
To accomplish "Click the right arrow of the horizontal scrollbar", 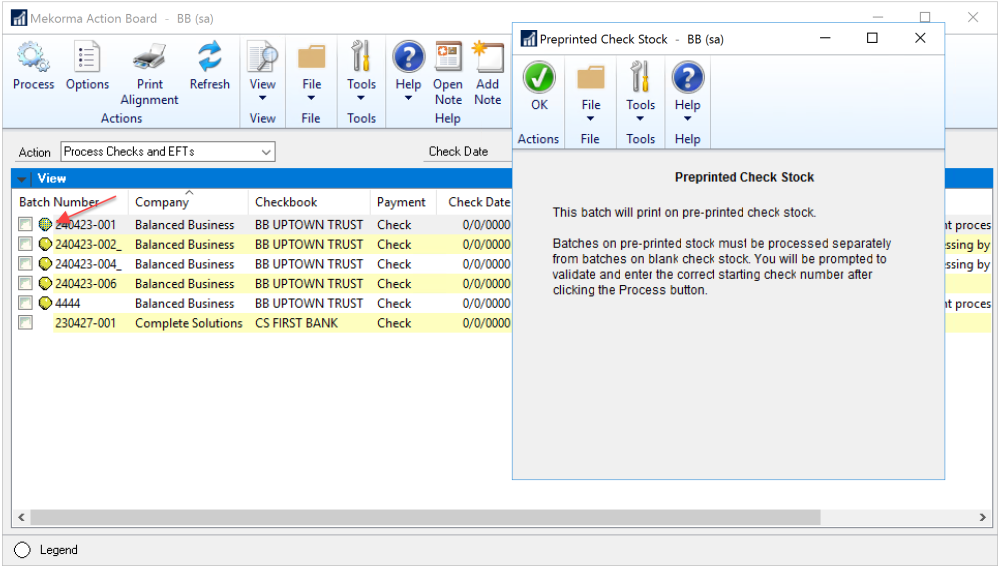I will pos(983,517).
